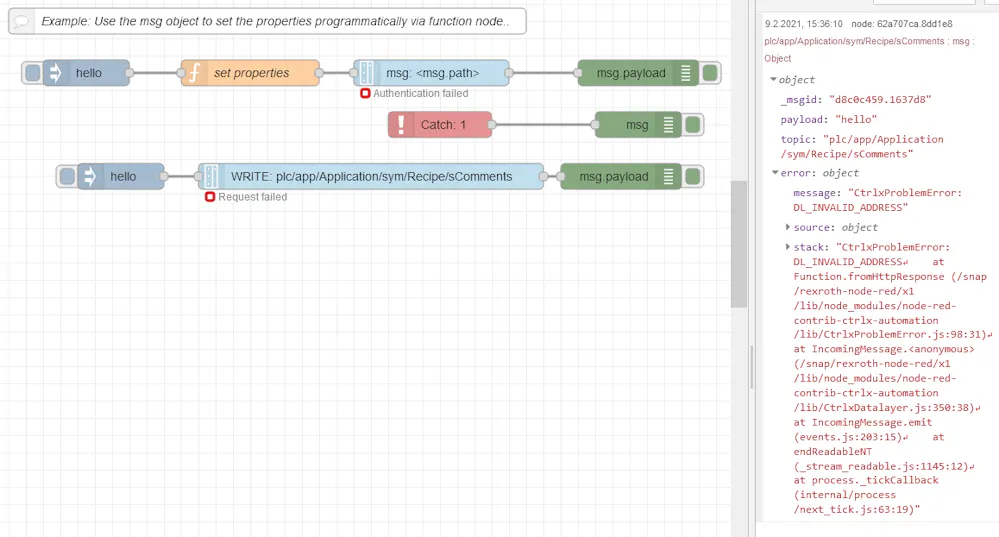The width and height of the screenshot is (999, 537).
Task: Click the output port of Catch: 1 node
Action: 492,125
